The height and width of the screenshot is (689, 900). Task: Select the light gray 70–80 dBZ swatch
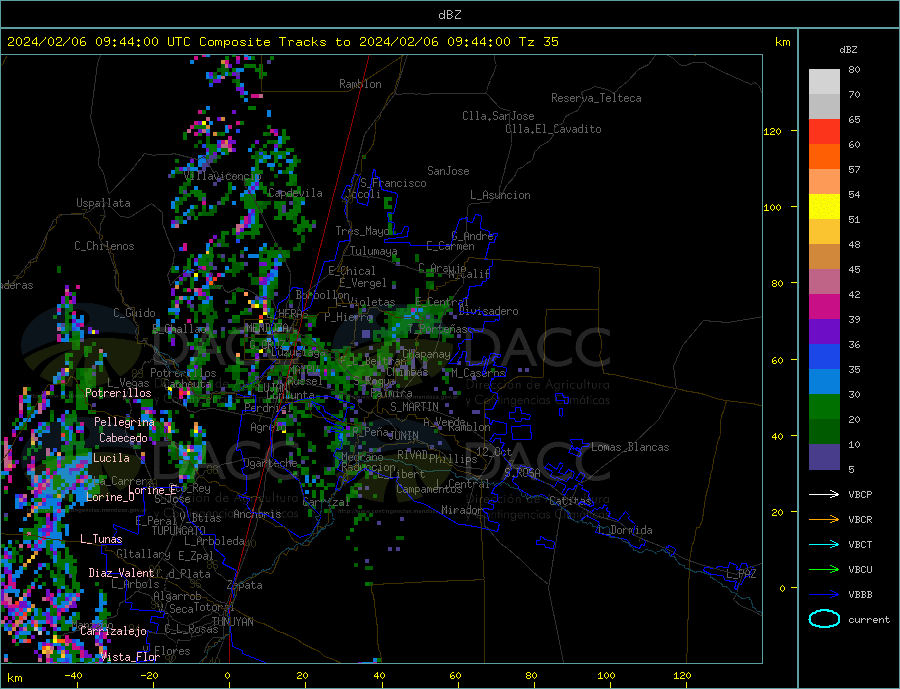pos(824,82)
